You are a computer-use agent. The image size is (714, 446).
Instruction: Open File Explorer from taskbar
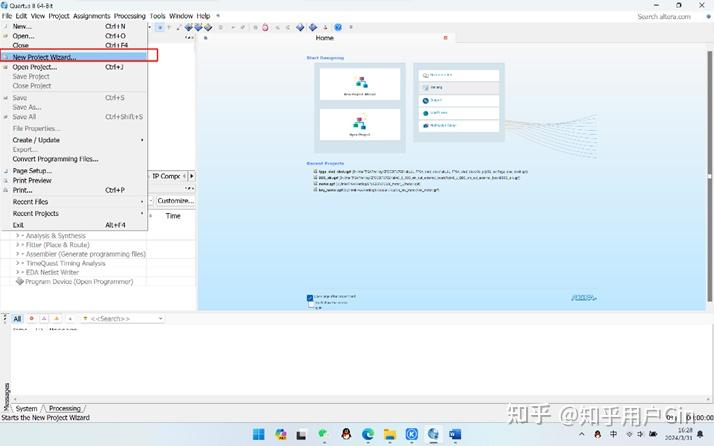tap(390, 435)
